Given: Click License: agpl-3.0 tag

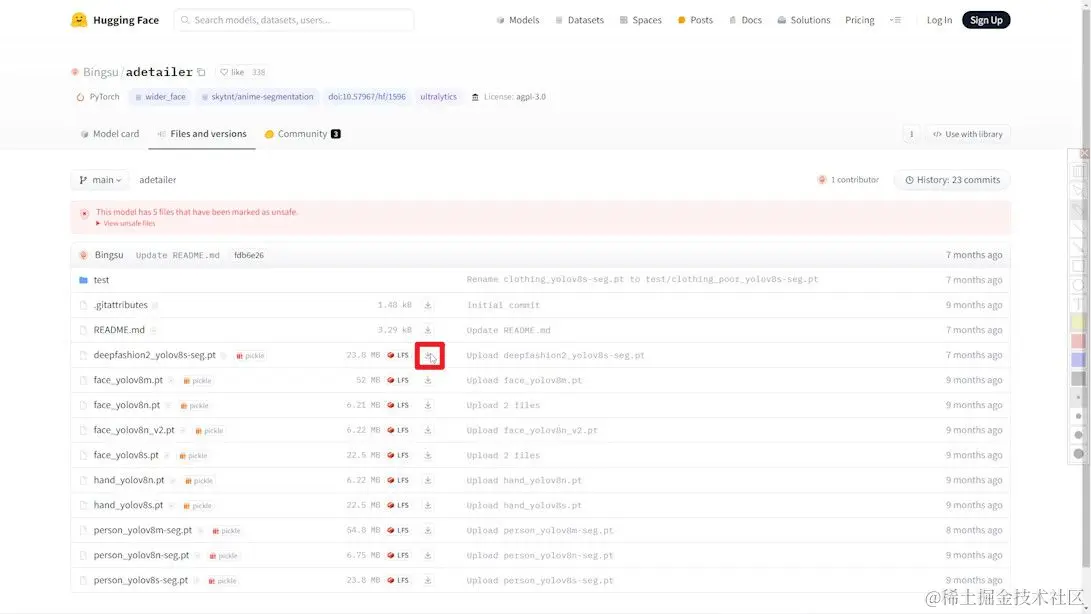Looking at the screenshot, I should coord(509,97).
